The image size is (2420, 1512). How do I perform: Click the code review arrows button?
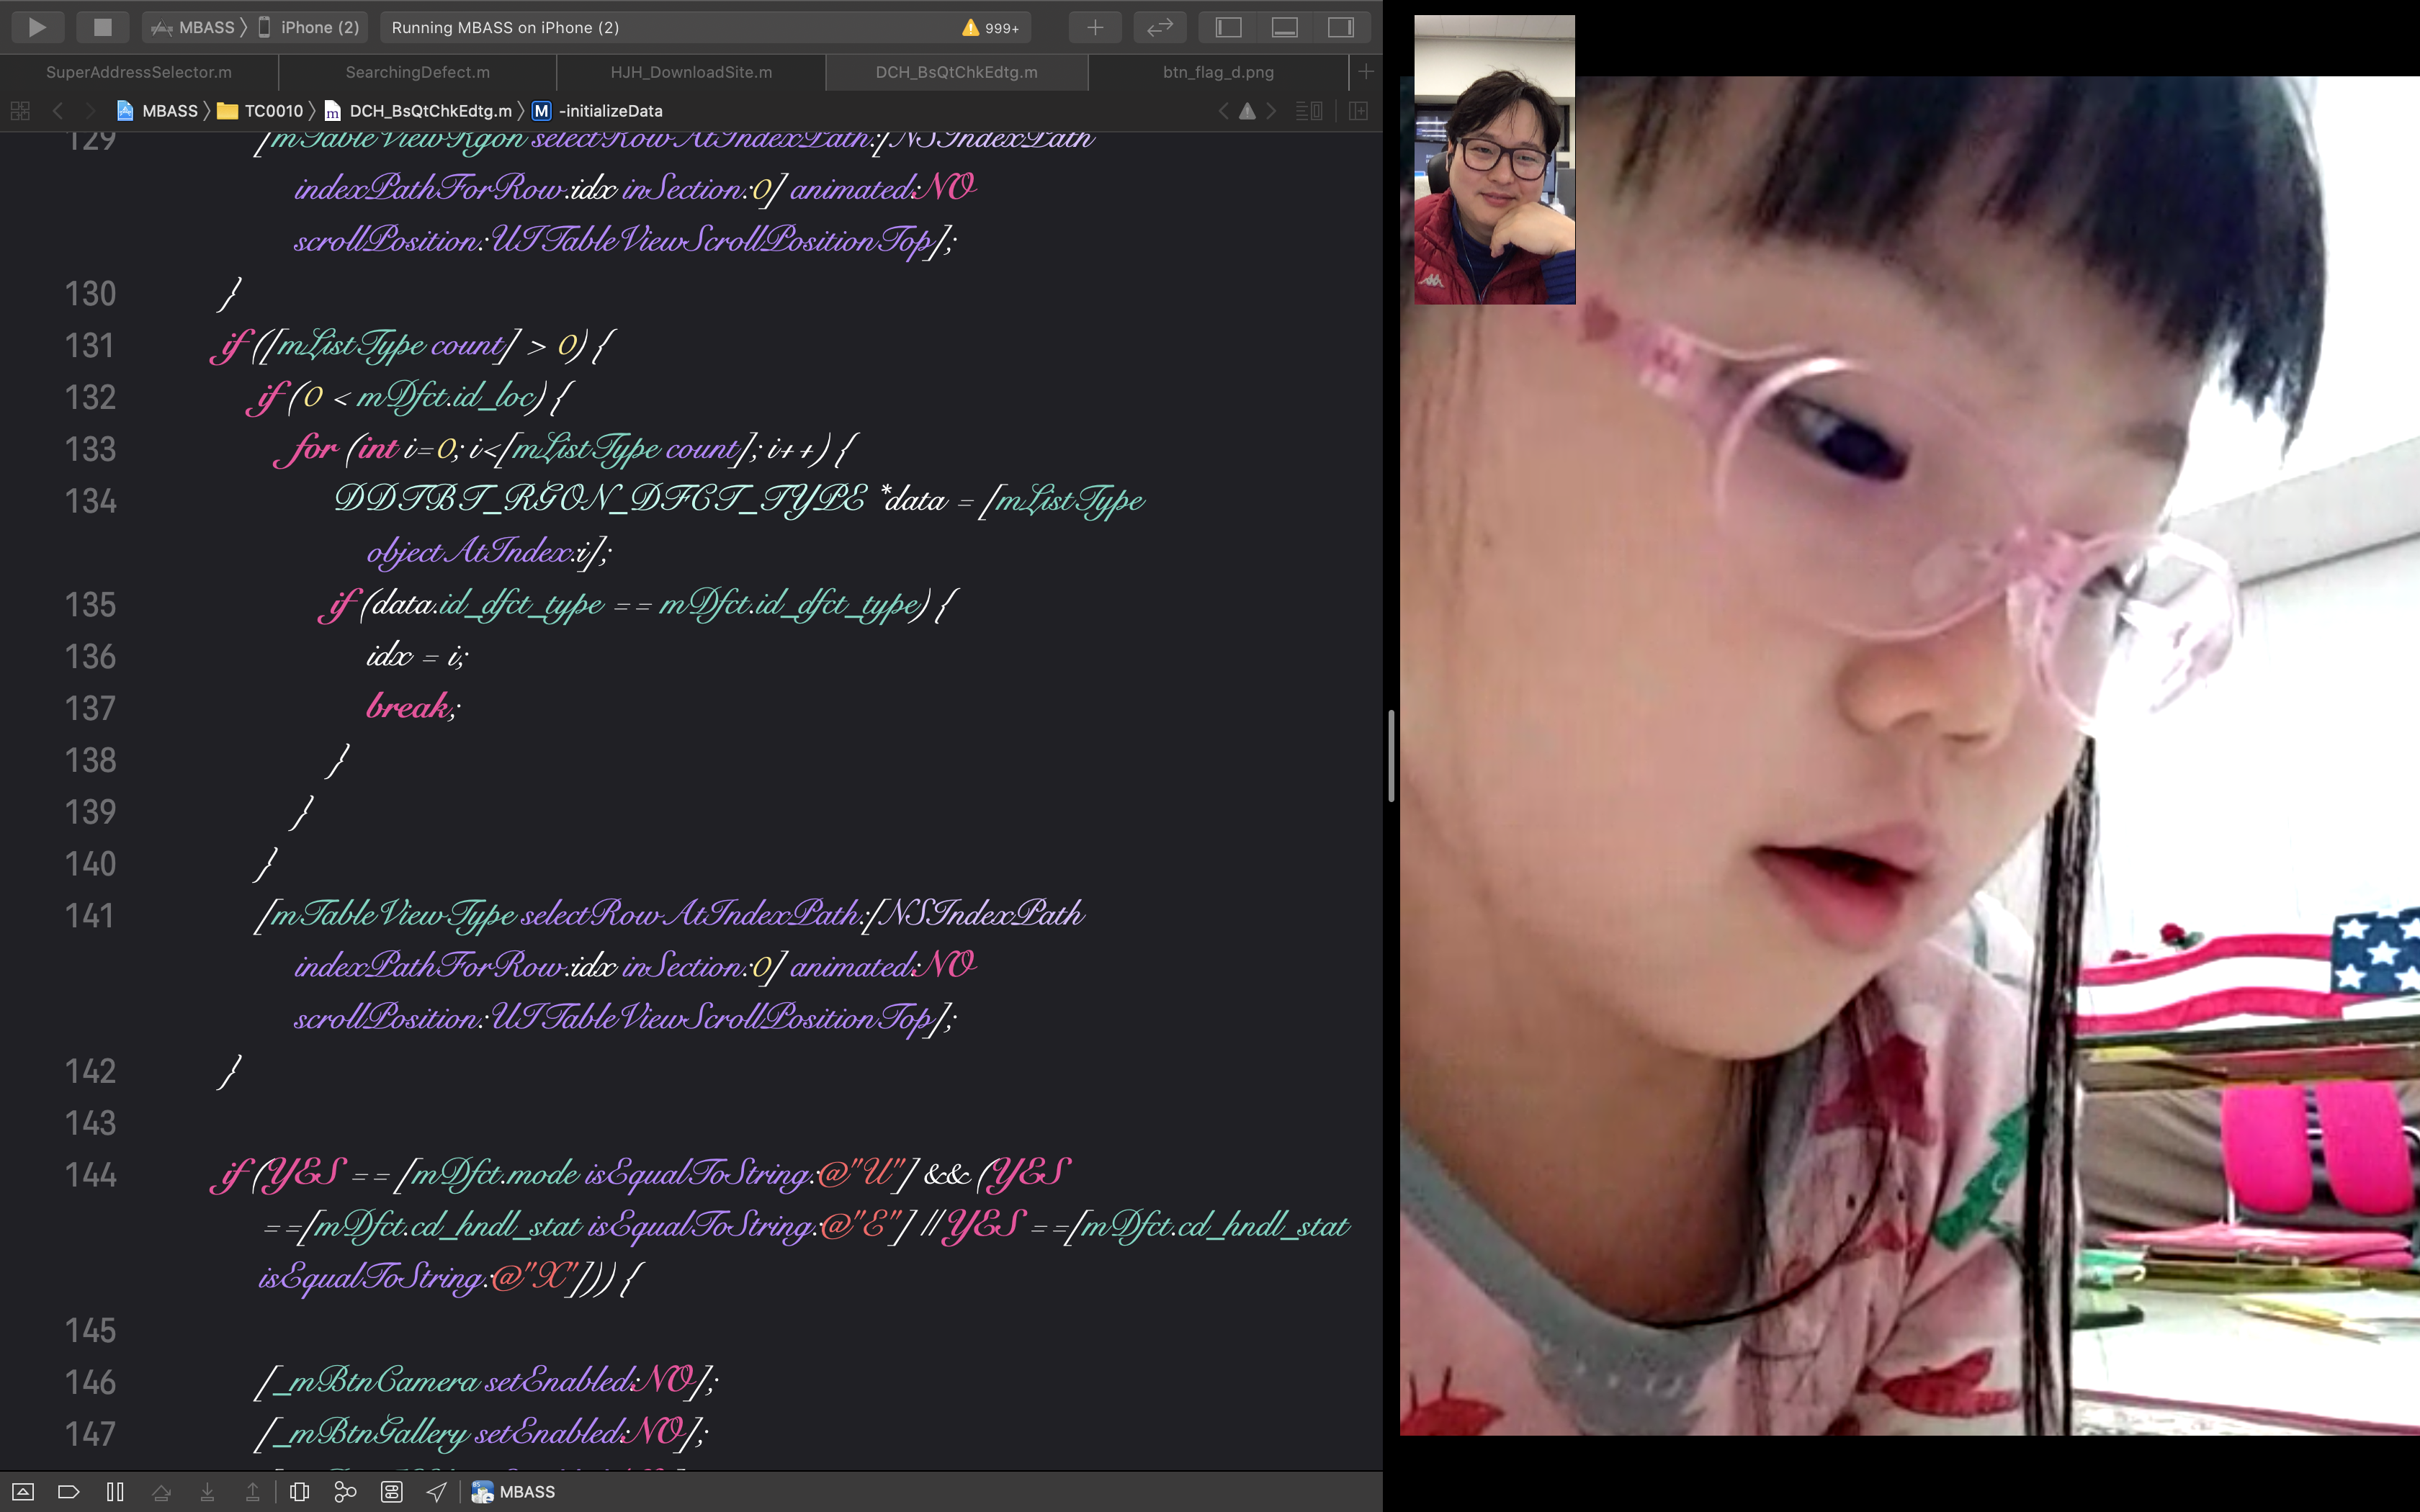[x=1159, y=27]
